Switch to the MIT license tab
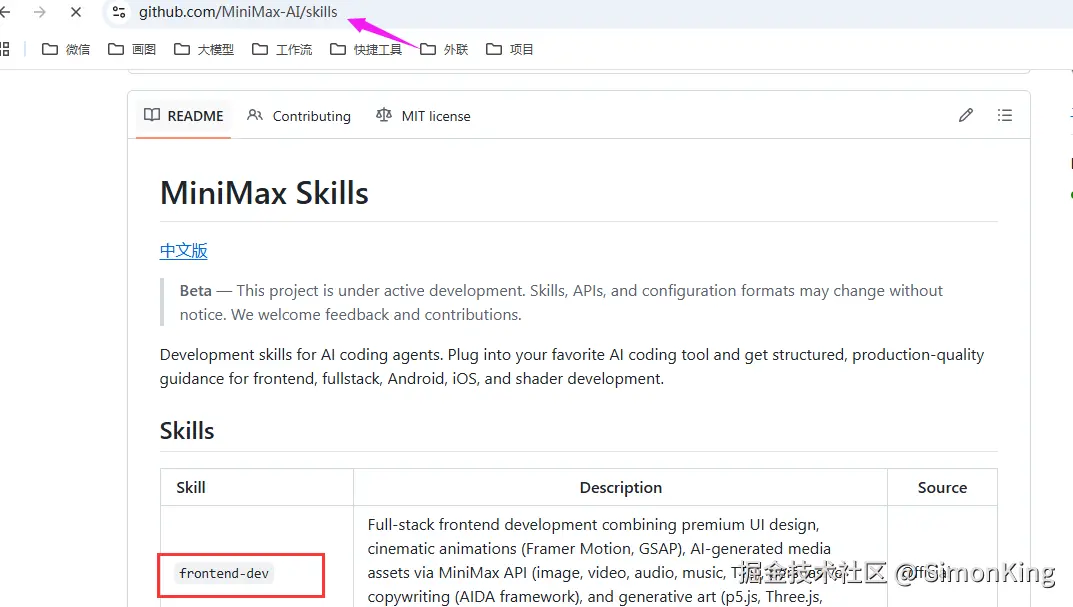The image size is (1073, 607). click(x=423, y=116)
